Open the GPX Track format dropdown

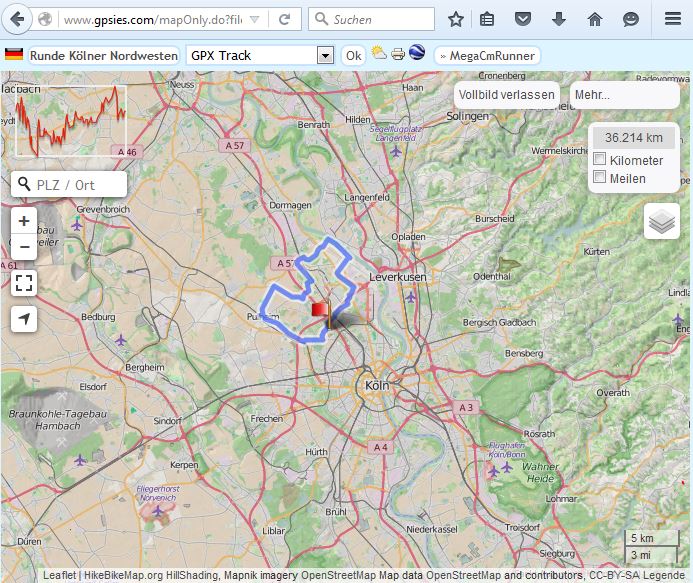tap(324, 56)
